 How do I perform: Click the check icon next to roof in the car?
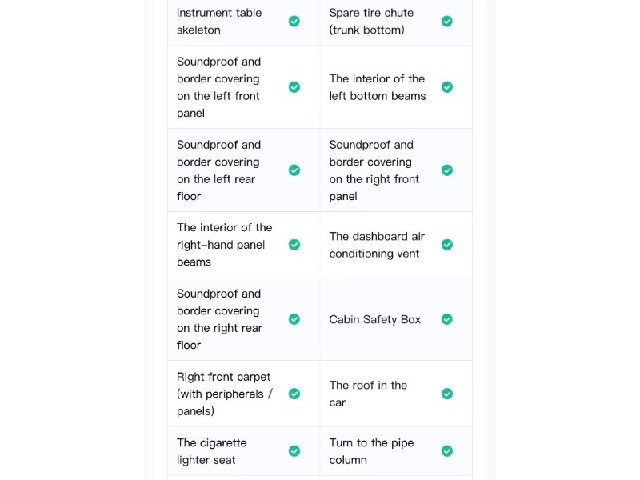click(x=447, y=394)
